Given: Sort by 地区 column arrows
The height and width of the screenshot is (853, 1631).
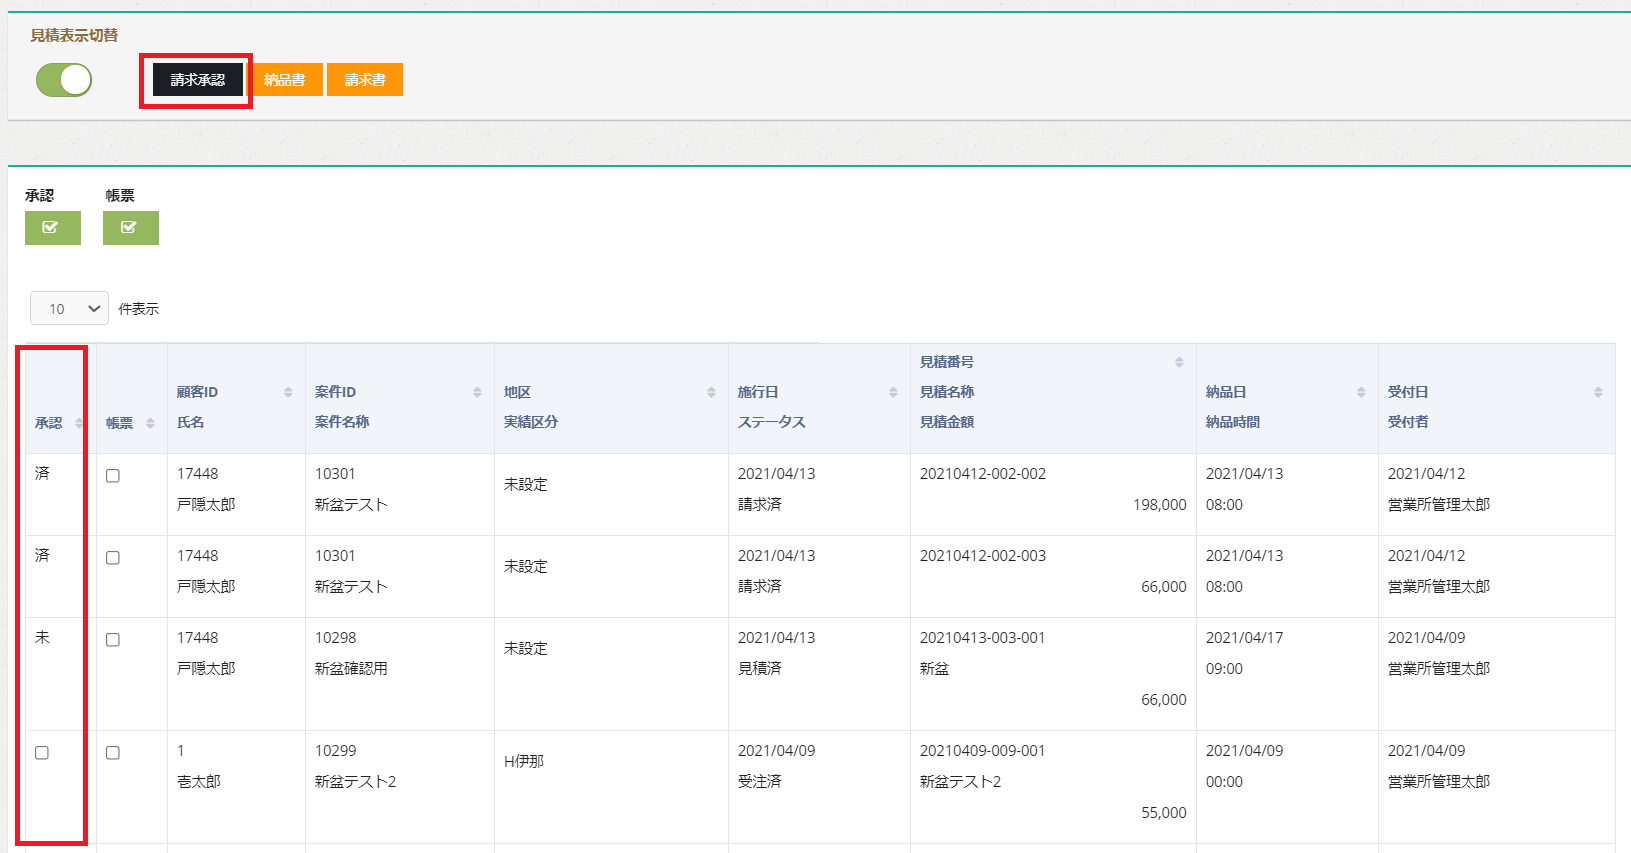Looking at the screenshot, I should coord(711,392).
